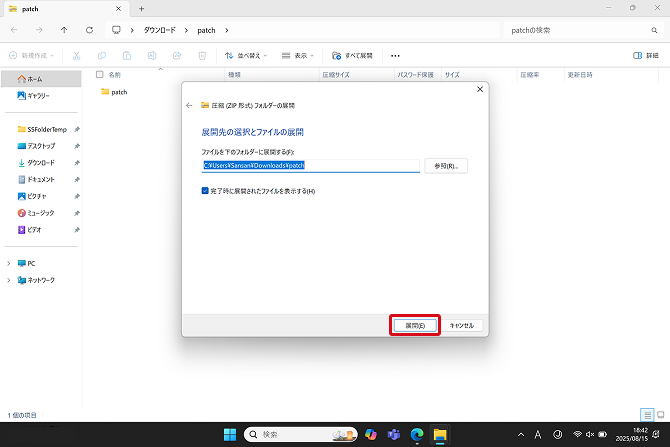
Task: Click the Share icon in toolbar
Action: (x=177, y=56)
